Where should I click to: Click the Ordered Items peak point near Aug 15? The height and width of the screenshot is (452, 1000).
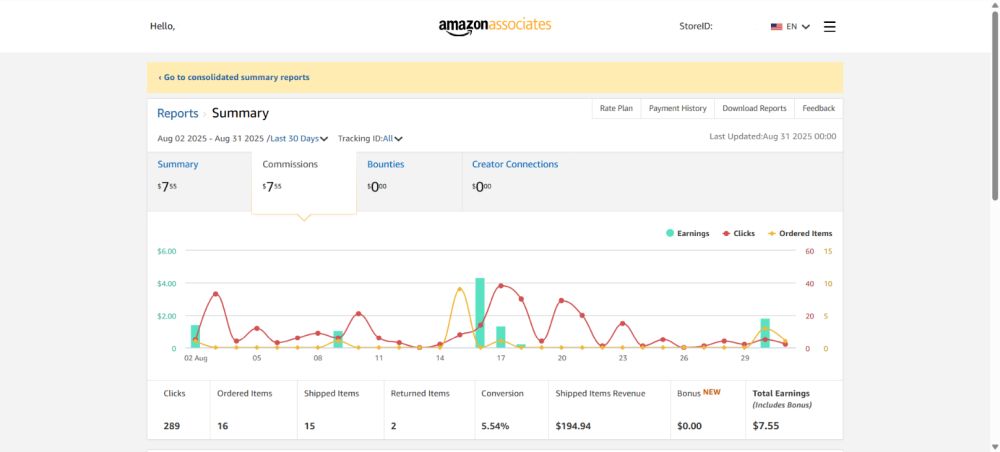click(459, 289)
